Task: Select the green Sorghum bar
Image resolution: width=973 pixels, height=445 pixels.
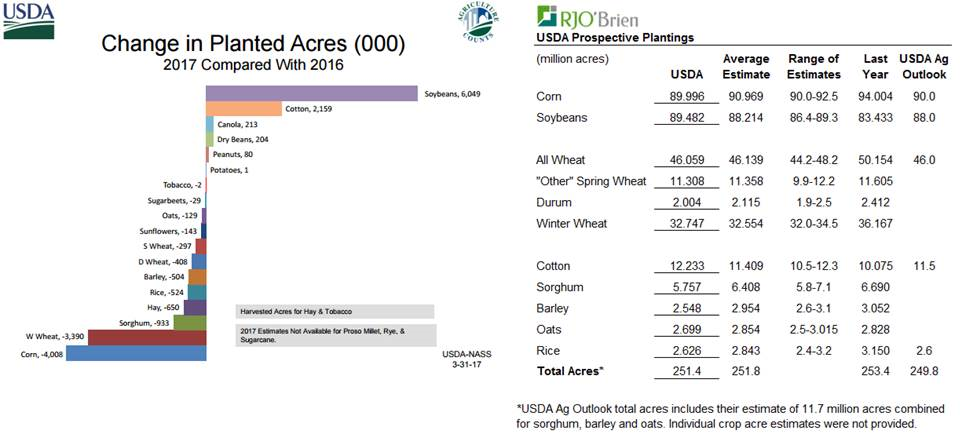Action: 195,322
